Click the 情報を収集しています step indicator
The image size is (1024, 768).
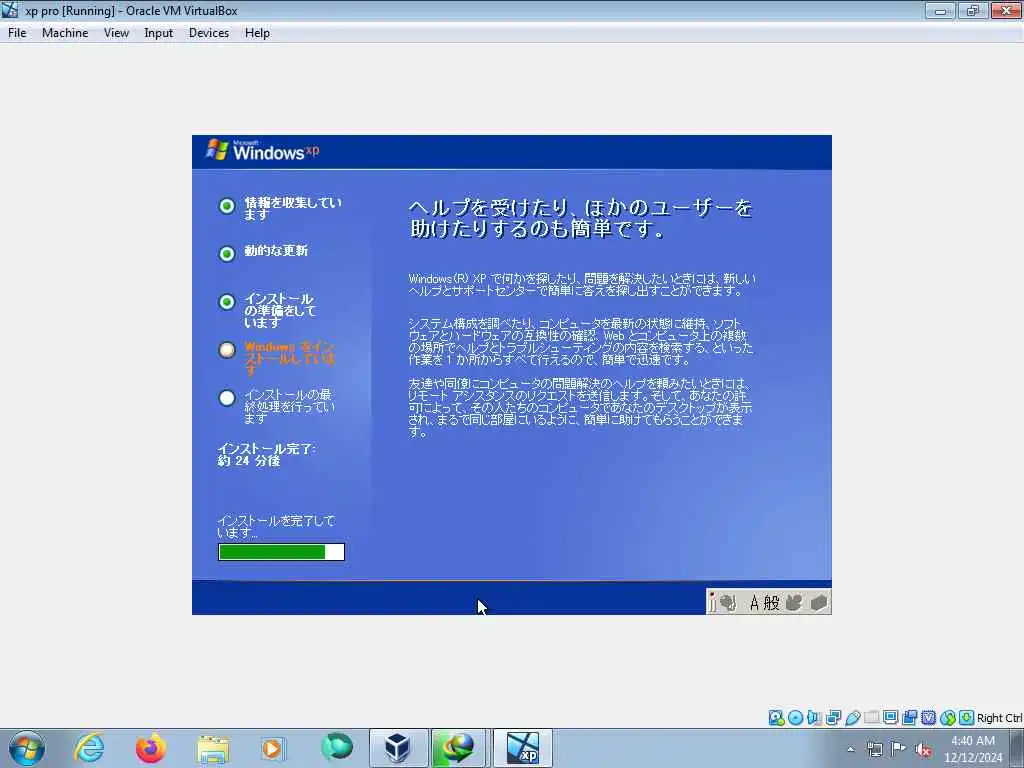pyautogui.click(x=227, y=206)
